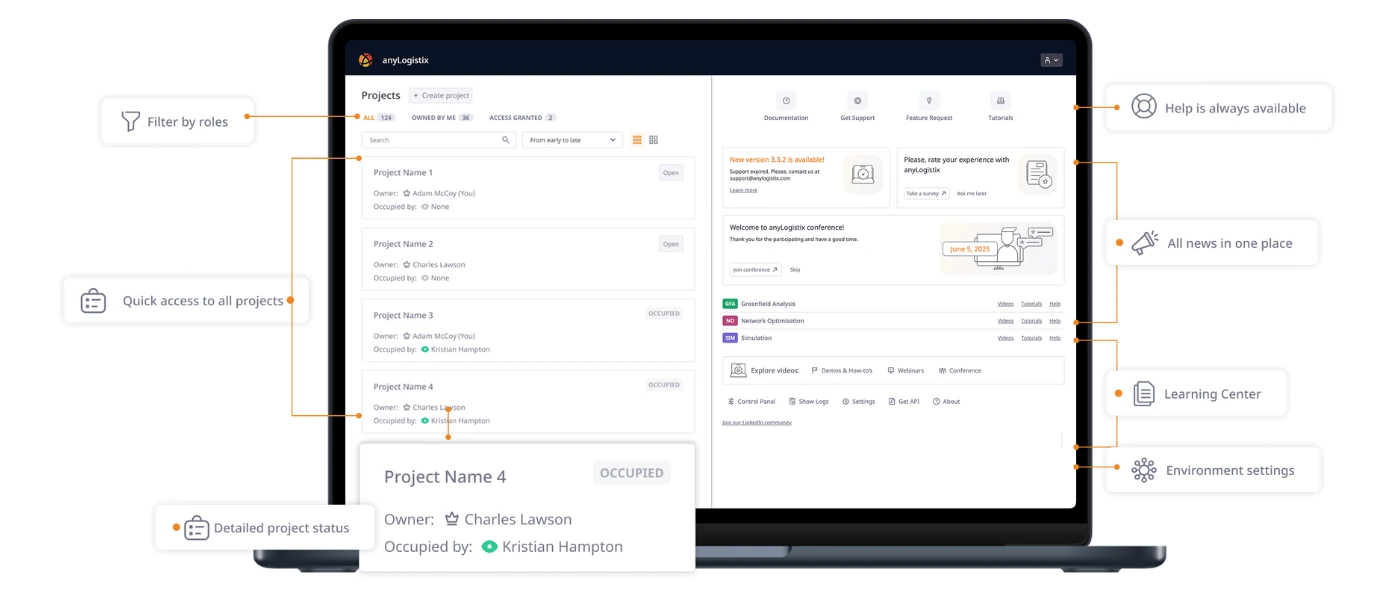Click the survey rating illustration

[1037, 174]
